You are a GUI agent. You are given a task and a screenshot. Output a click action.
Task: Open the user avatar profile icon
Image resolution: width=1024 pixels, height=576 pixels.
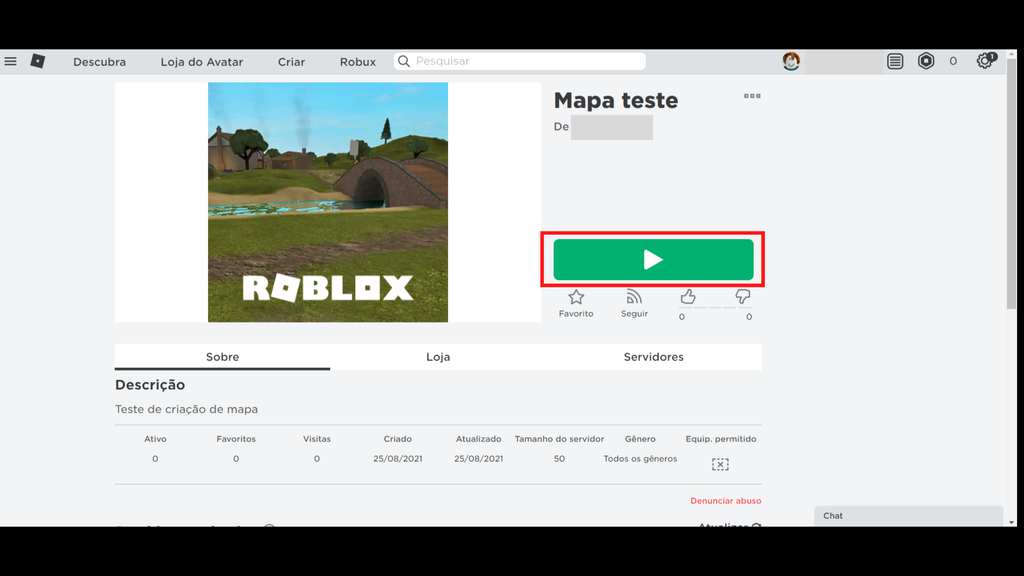point(791,61)
